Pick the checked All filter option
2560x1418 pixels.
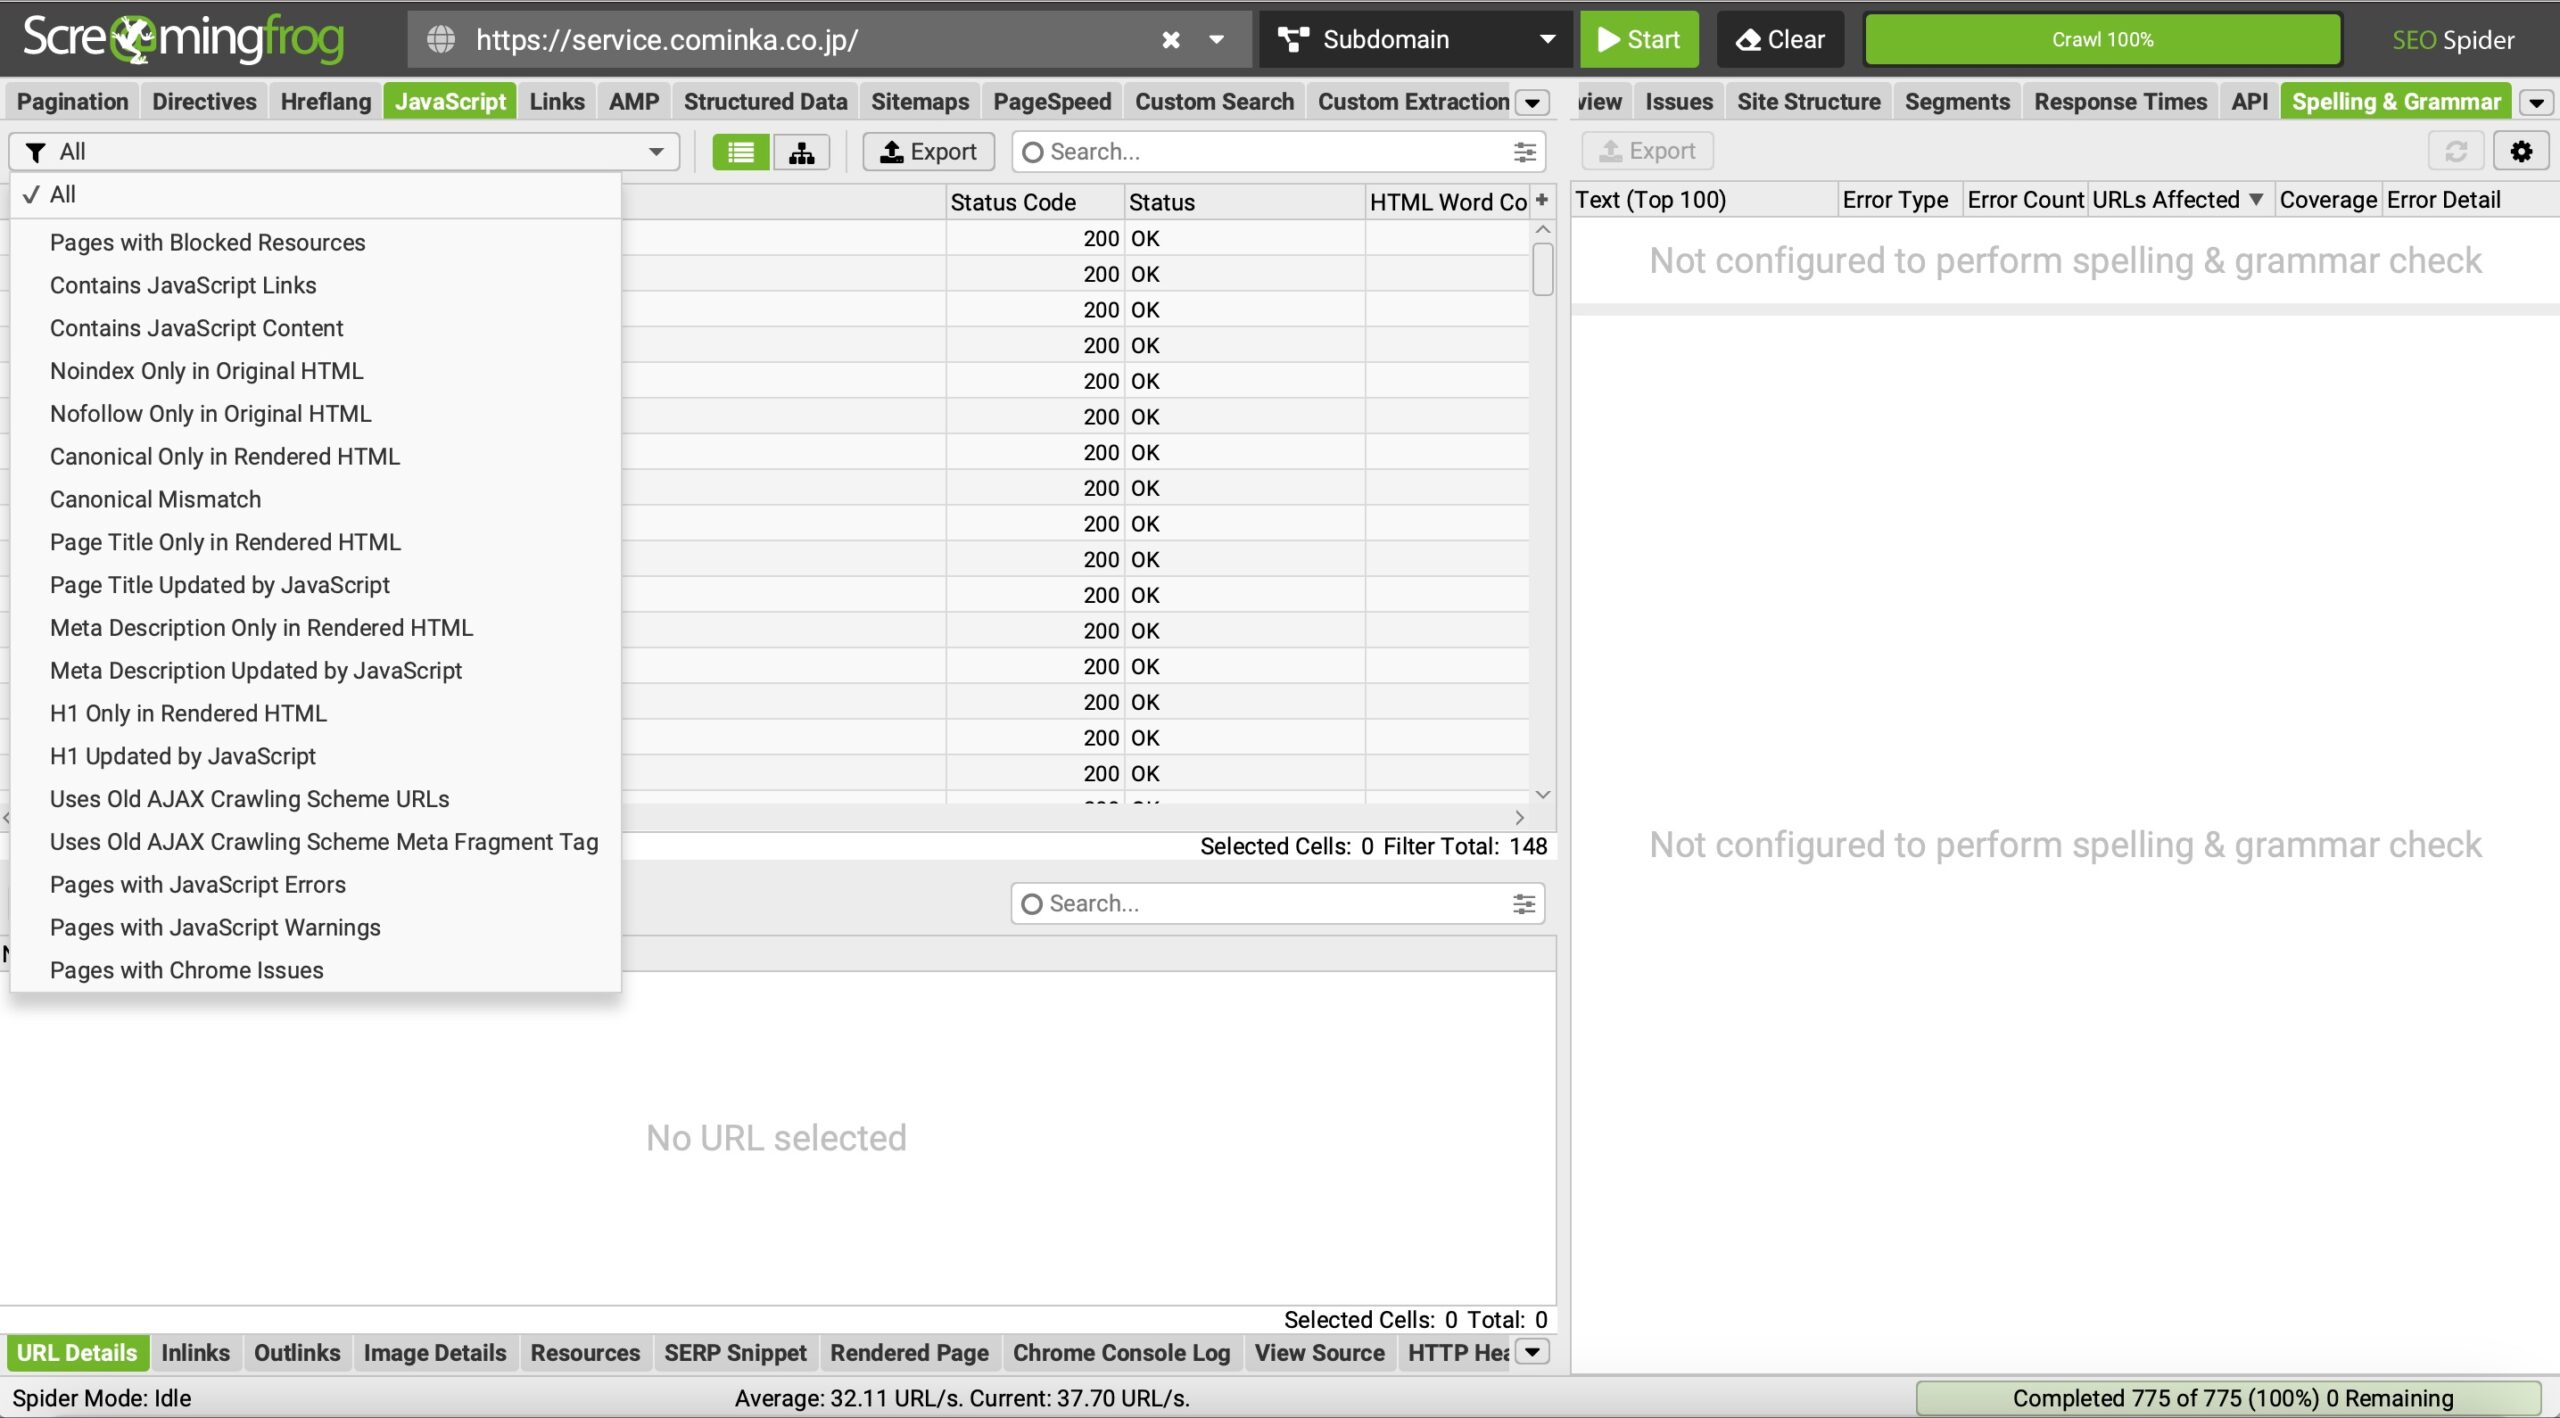click(62, 195)
